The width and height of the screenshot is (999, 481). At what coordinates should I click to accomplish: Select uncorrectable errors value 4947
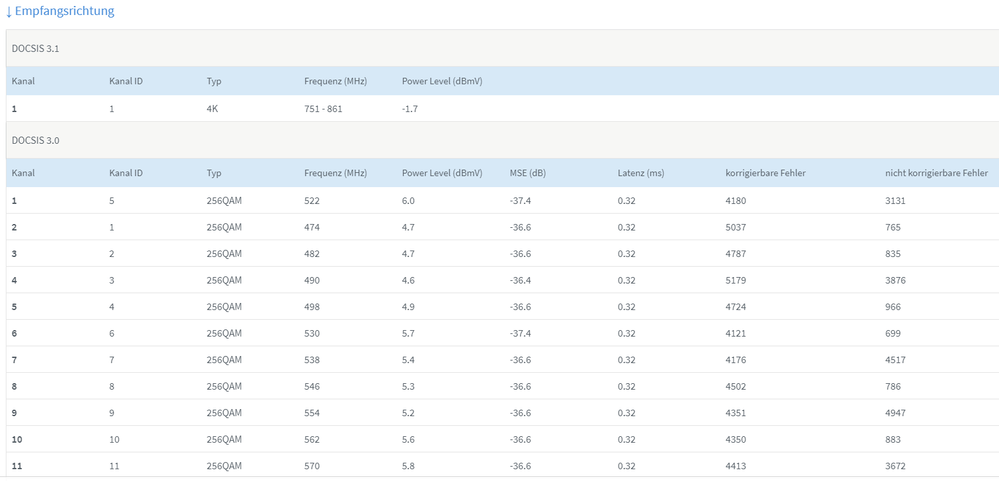(x=896, y=413)
